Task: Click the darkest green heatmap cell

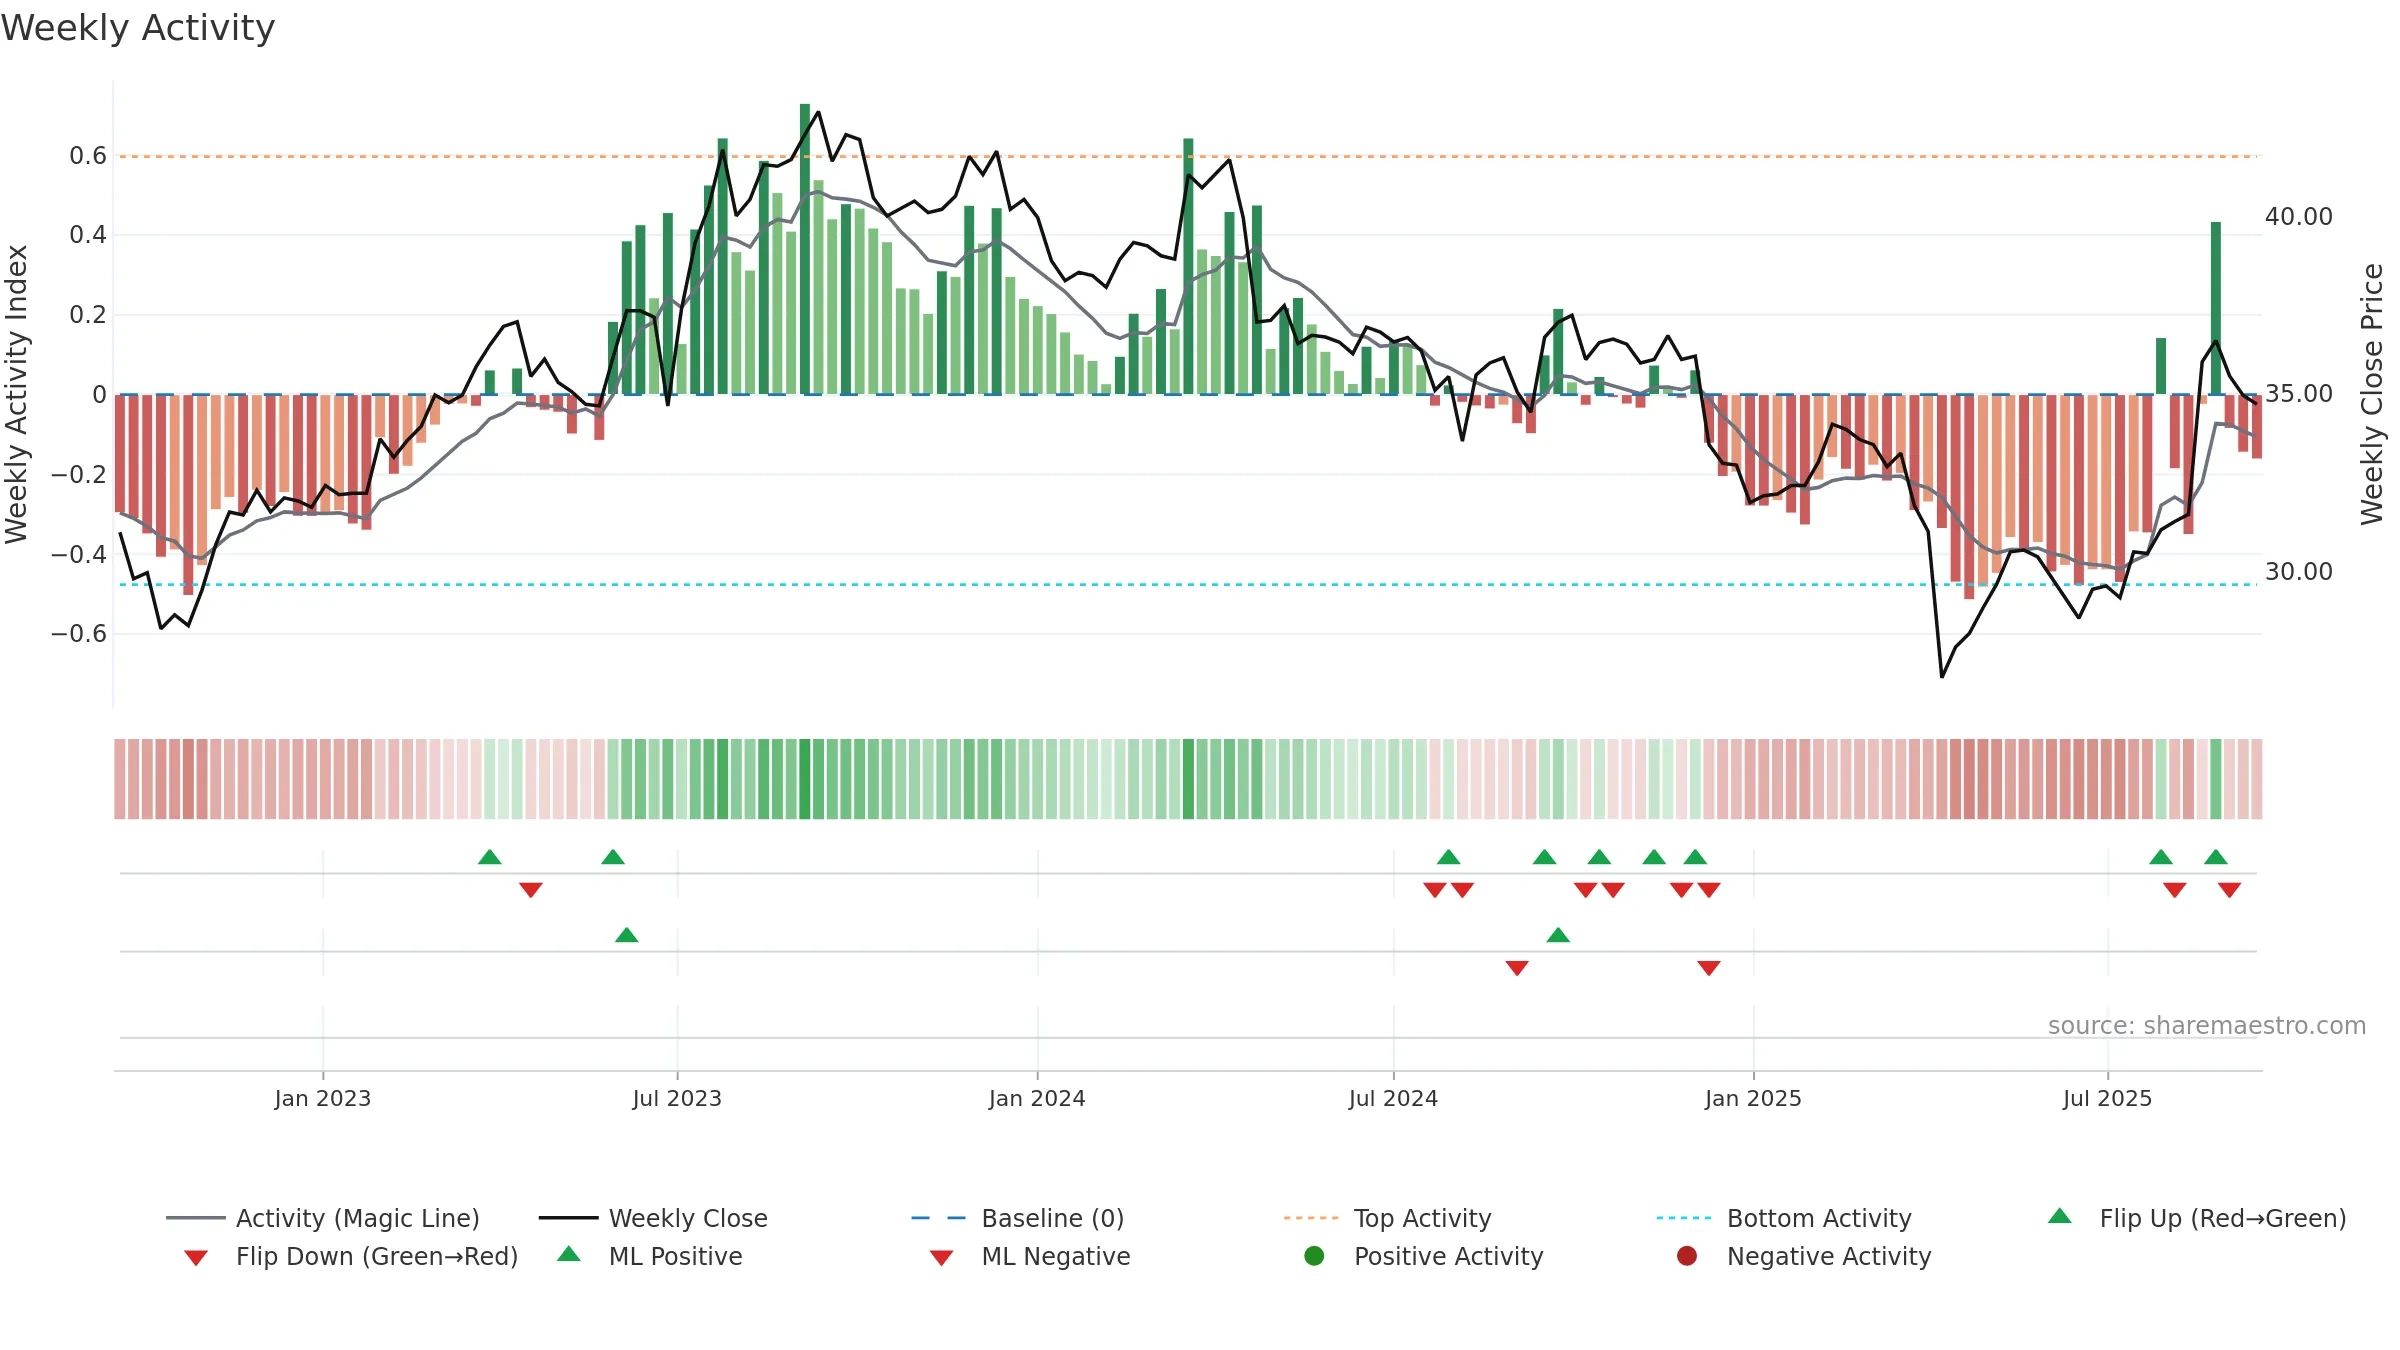Action: [805, 779]
